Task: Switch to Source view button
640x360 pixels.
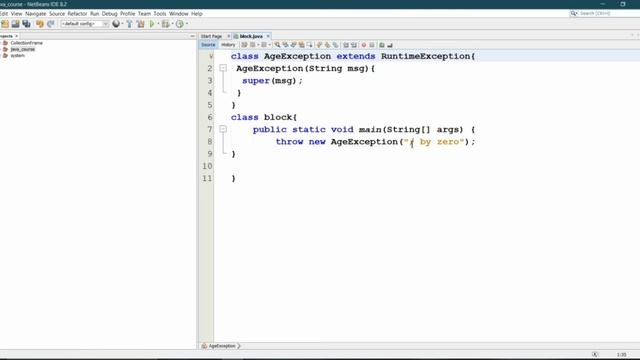Action: (208, 45)
